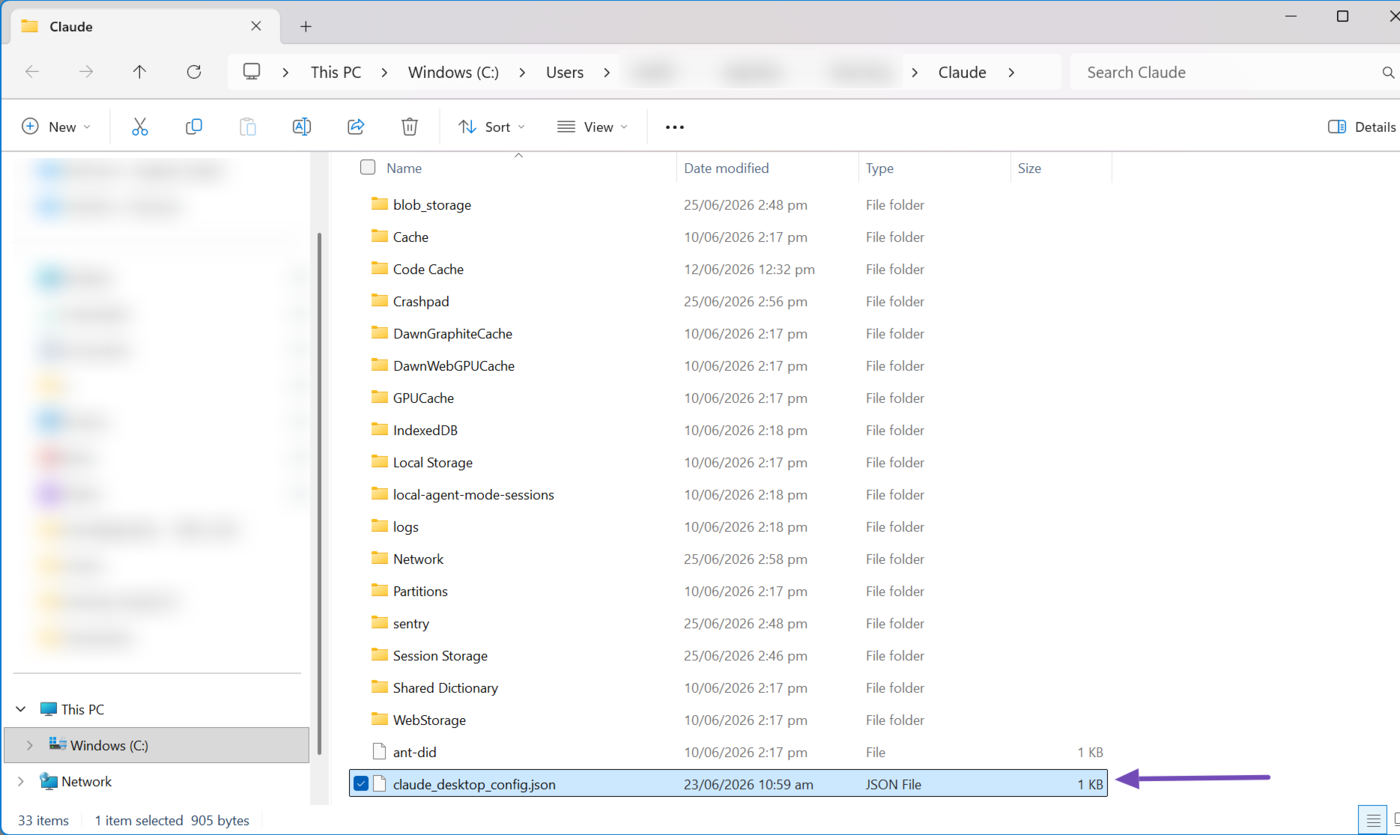Expand chevron after Windows (C:) in address bar
This screenshot has height=835, width=1400.
(522, 72)
